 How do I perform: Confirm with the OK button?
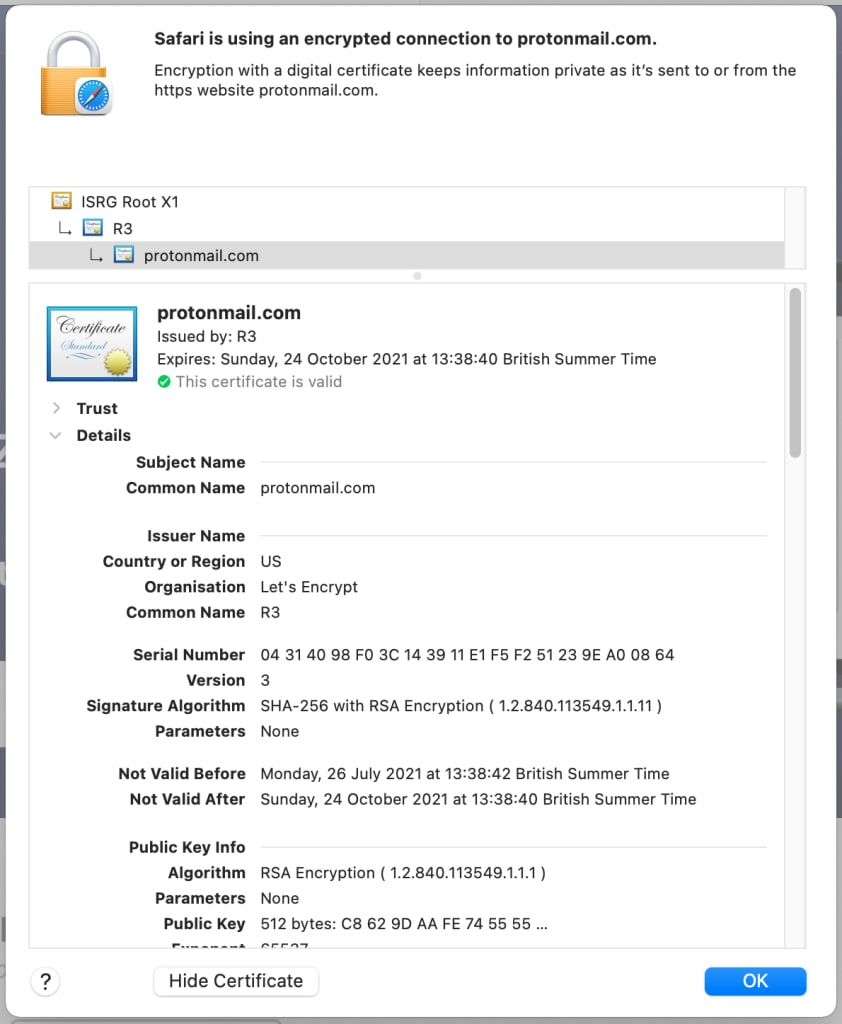755,981
